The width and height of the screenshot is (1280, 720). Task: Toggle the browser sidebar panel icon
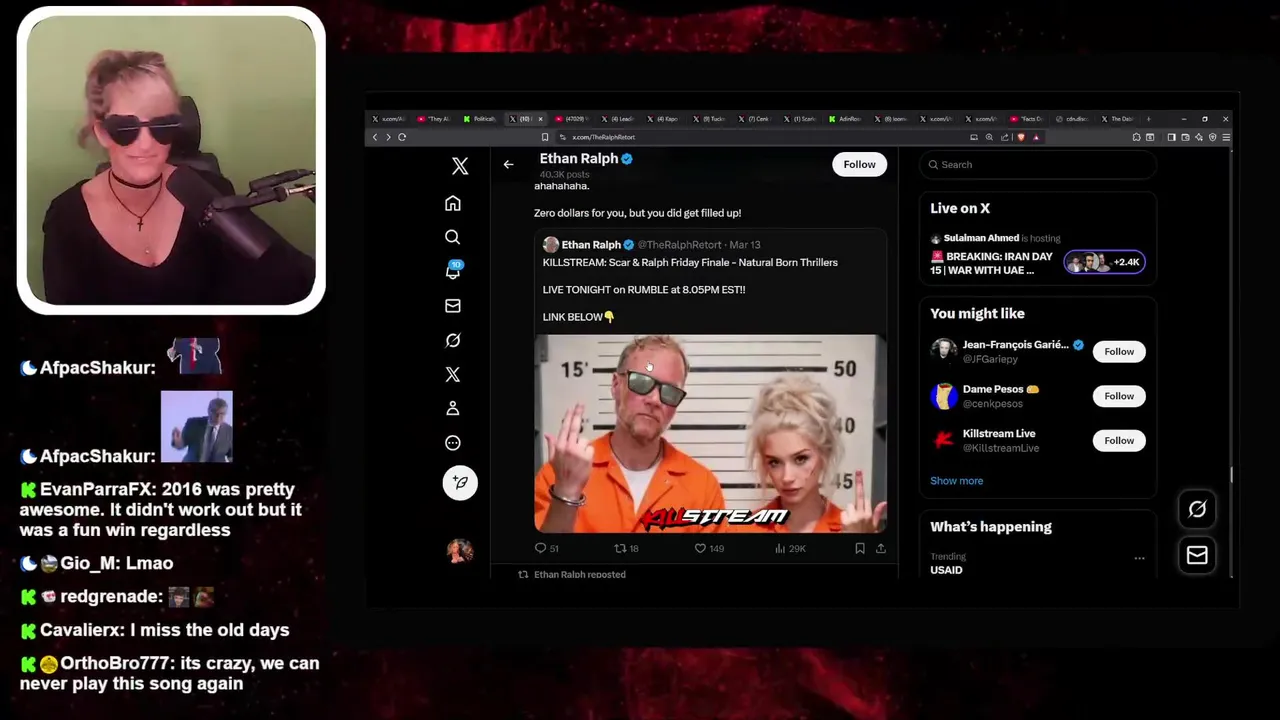click(1171, 137)
